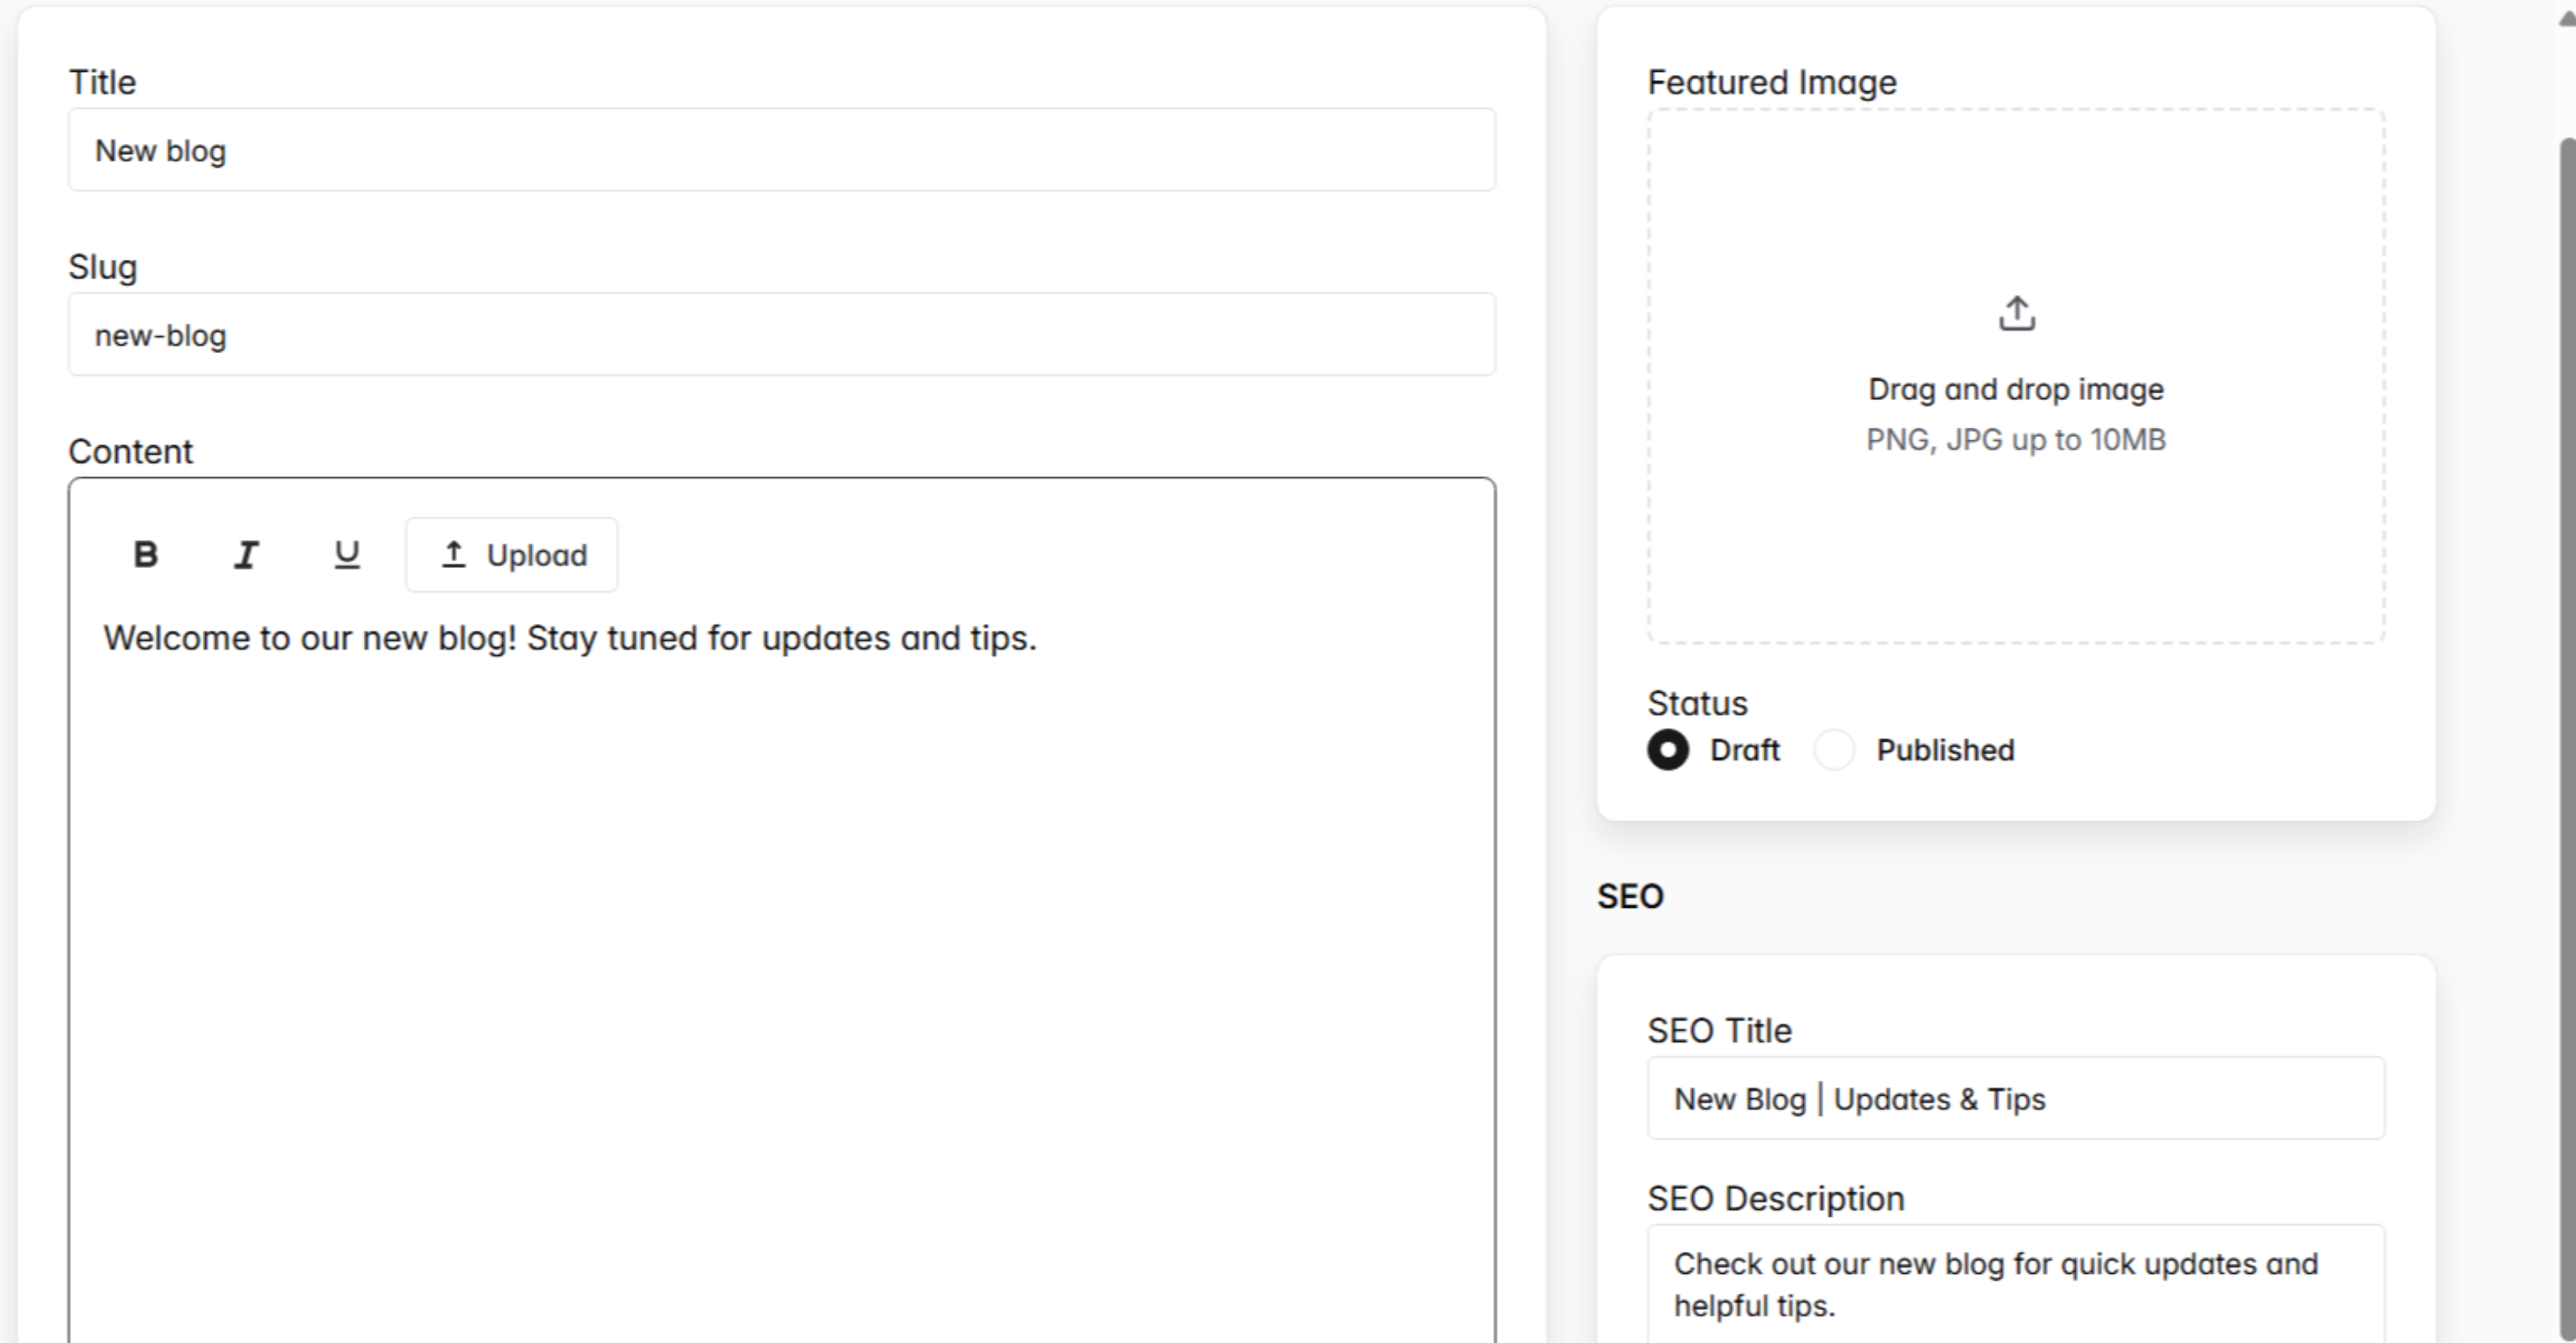Click the Slug field containing 'new-blog'
The height and width of the screenshot is (1343, 2576).
780,335
